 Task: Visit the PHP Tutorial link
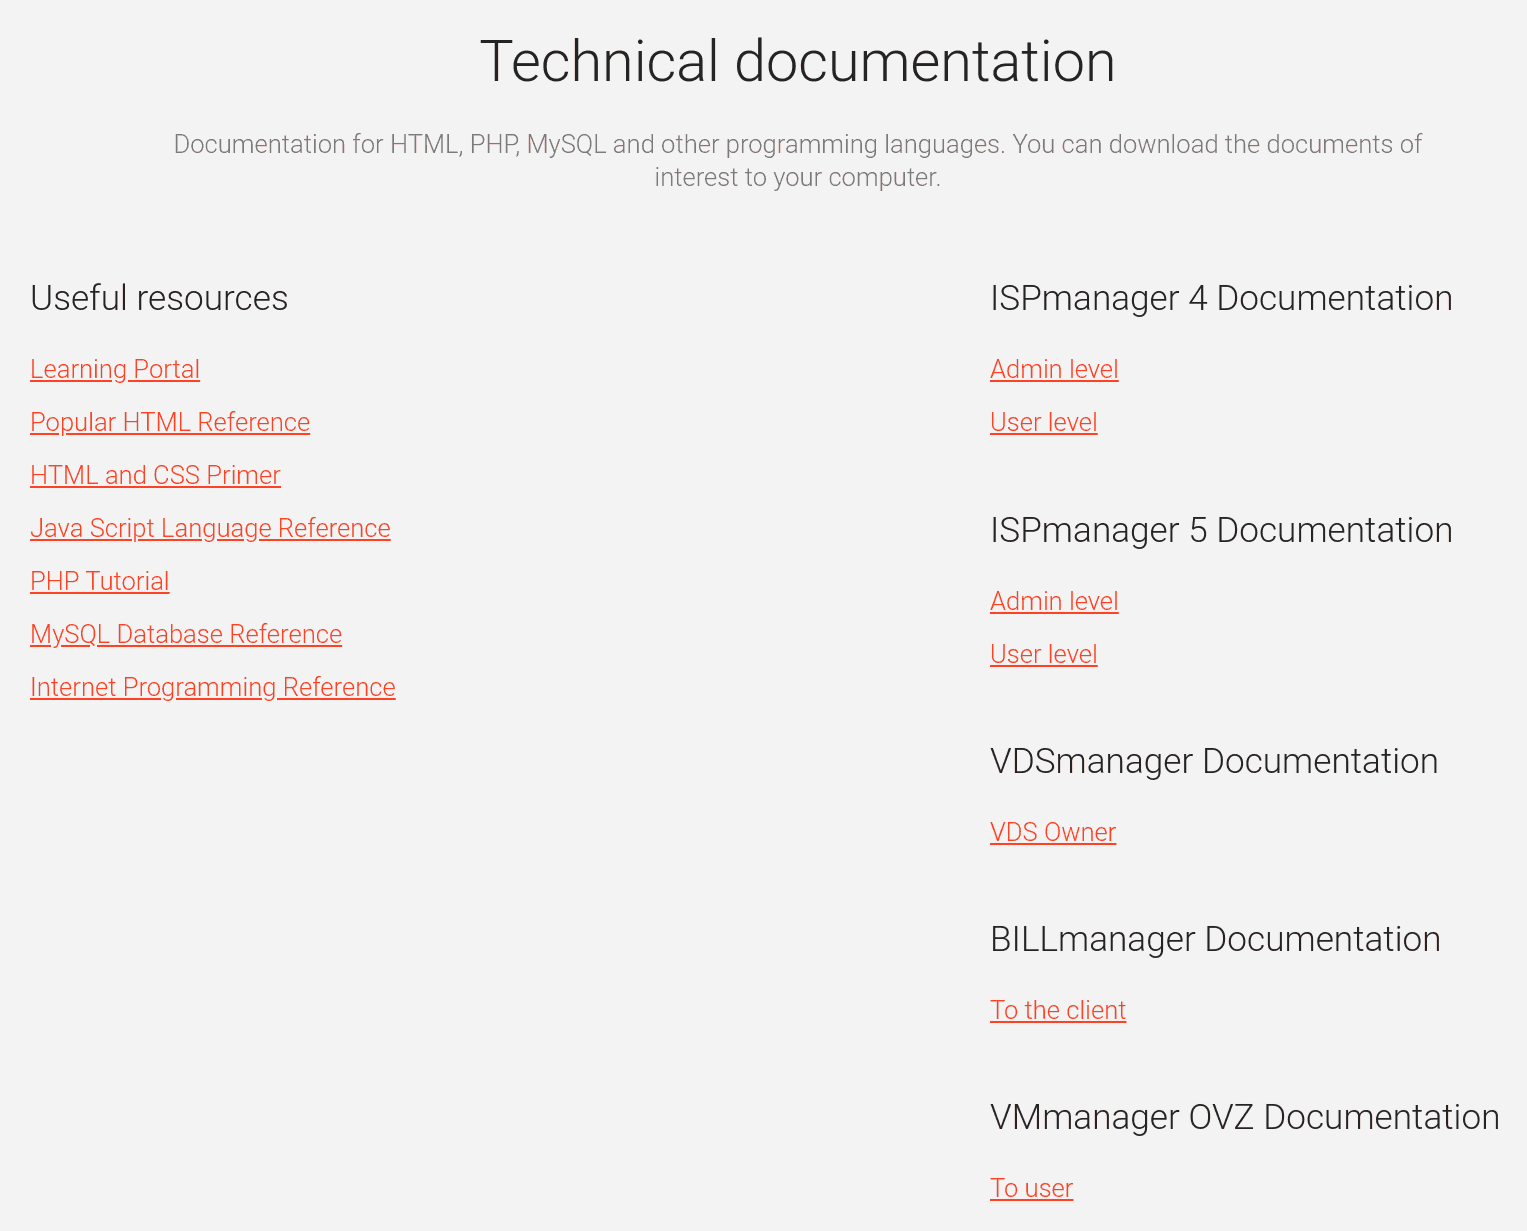click(x=100, y=581)
